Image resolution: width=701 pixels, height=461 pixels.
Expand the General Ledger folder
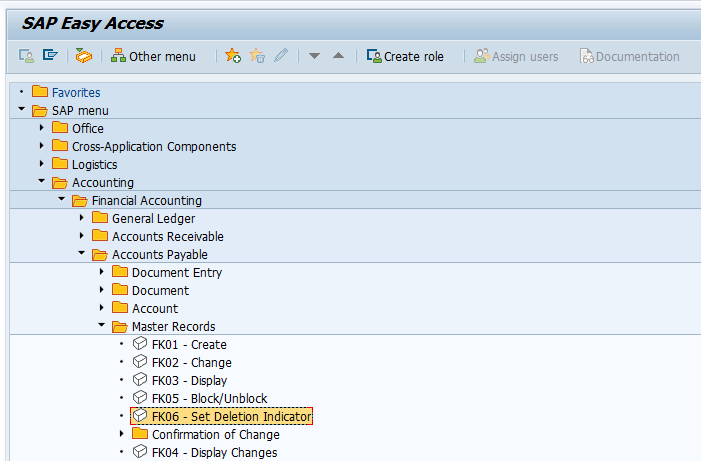(82, 218)
